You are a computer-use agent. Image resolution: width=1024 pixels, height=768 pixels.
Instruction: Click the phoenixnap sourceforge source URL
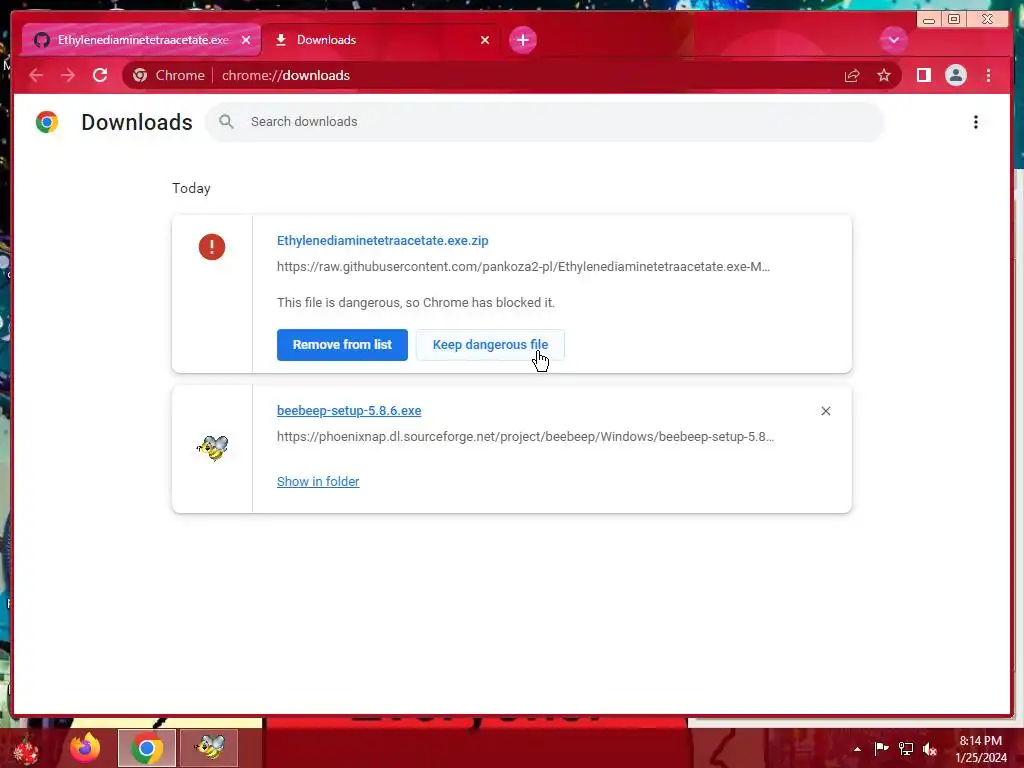click(525, 436)
